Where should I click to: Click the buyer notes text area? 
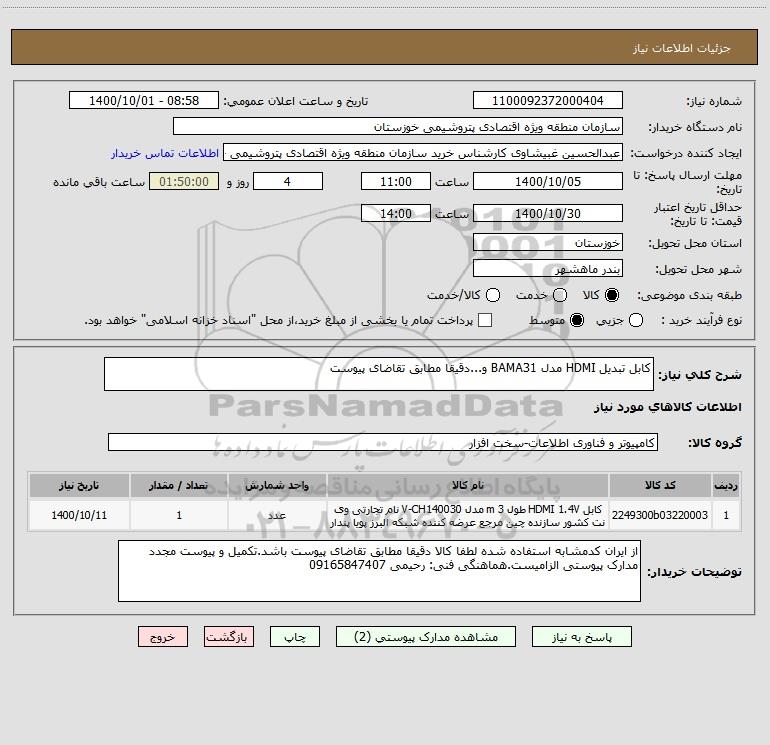[379, 571]
